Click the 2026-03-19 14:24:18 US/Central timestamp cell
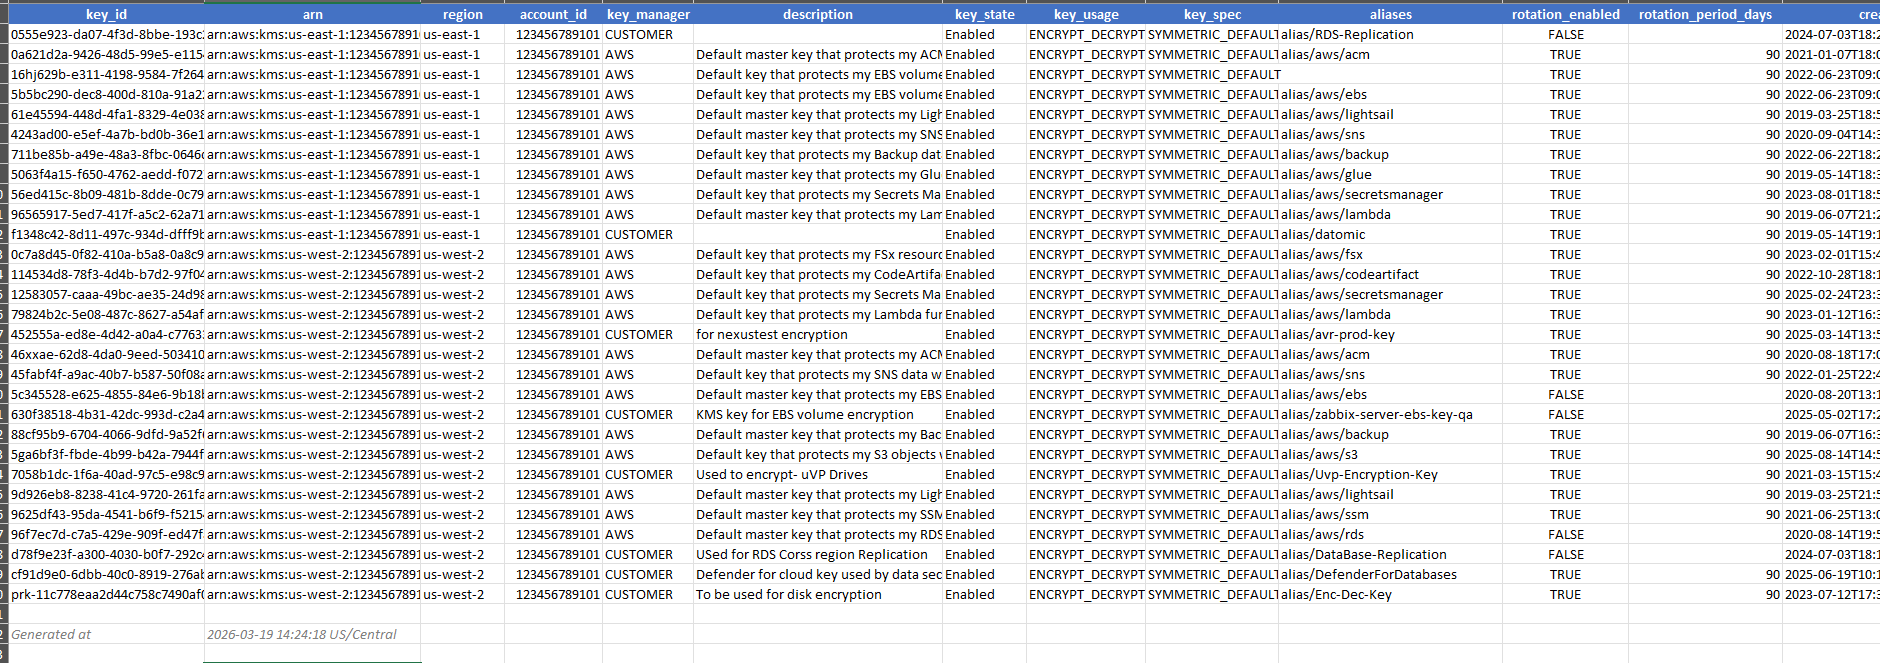Viewport: 1880px width, 663px height. pyautogui.click(x=312, y=634)
